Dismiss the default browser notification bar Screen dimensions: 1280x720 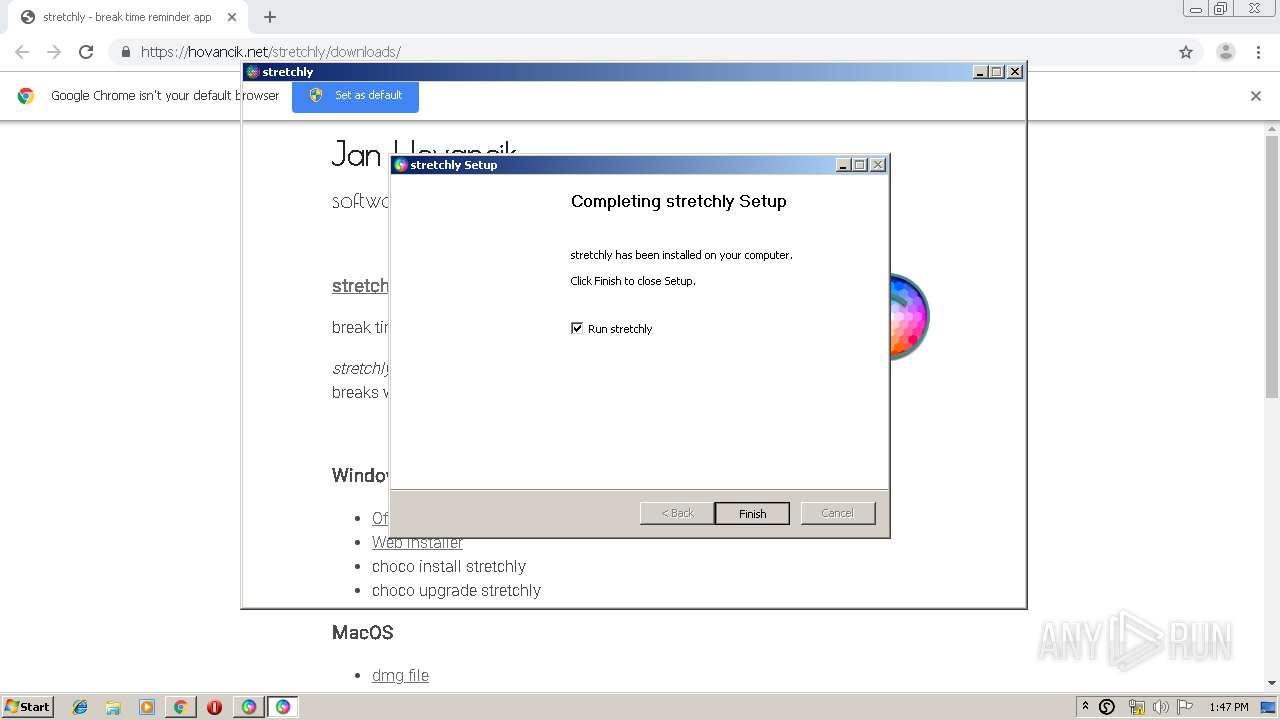1256,96
